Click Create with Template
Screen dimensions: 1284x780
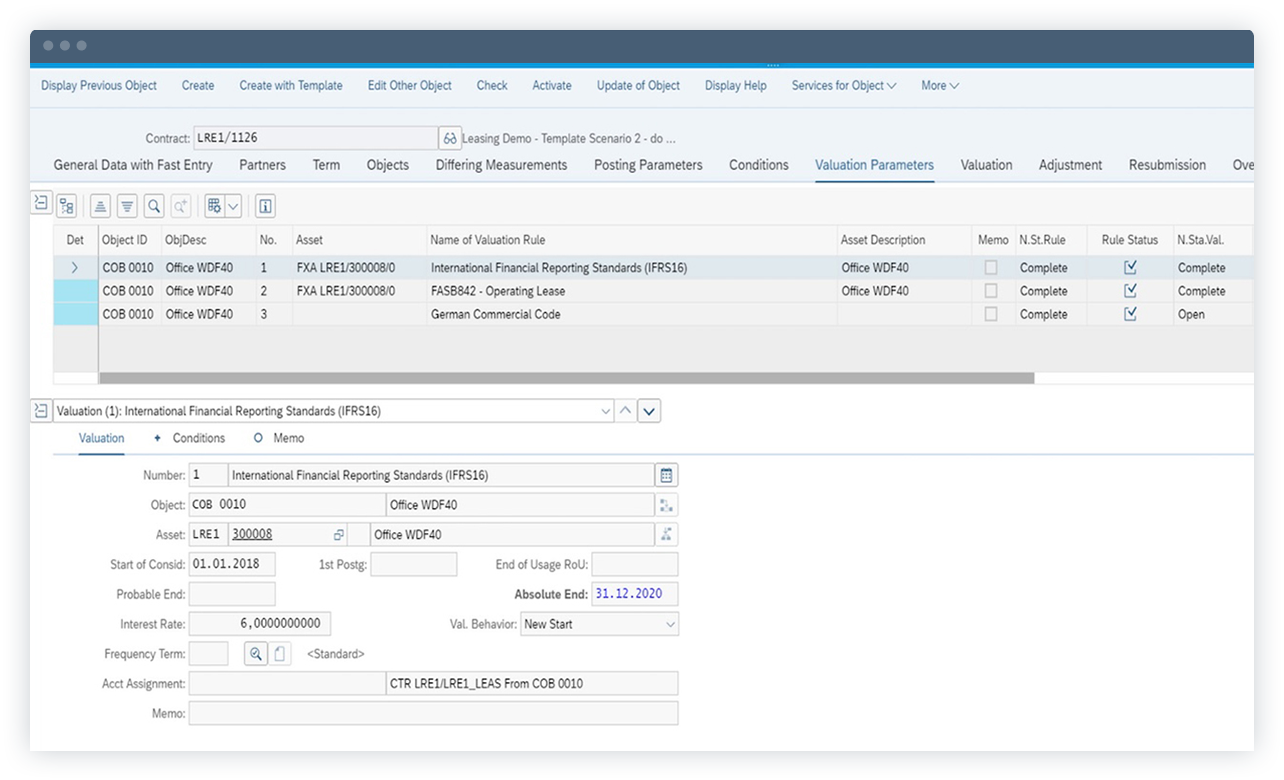(290, 86)
